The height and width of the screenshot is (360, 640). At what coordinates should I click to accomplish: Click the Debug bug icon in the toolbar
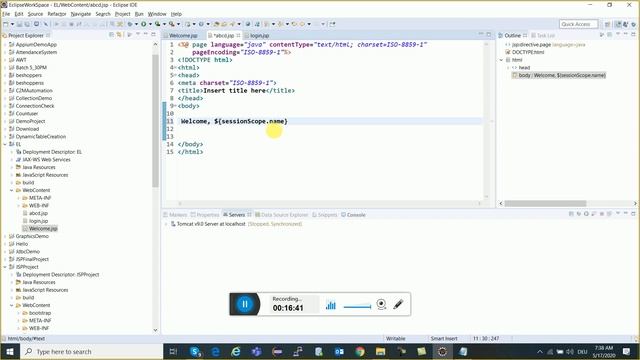point(130,24)
